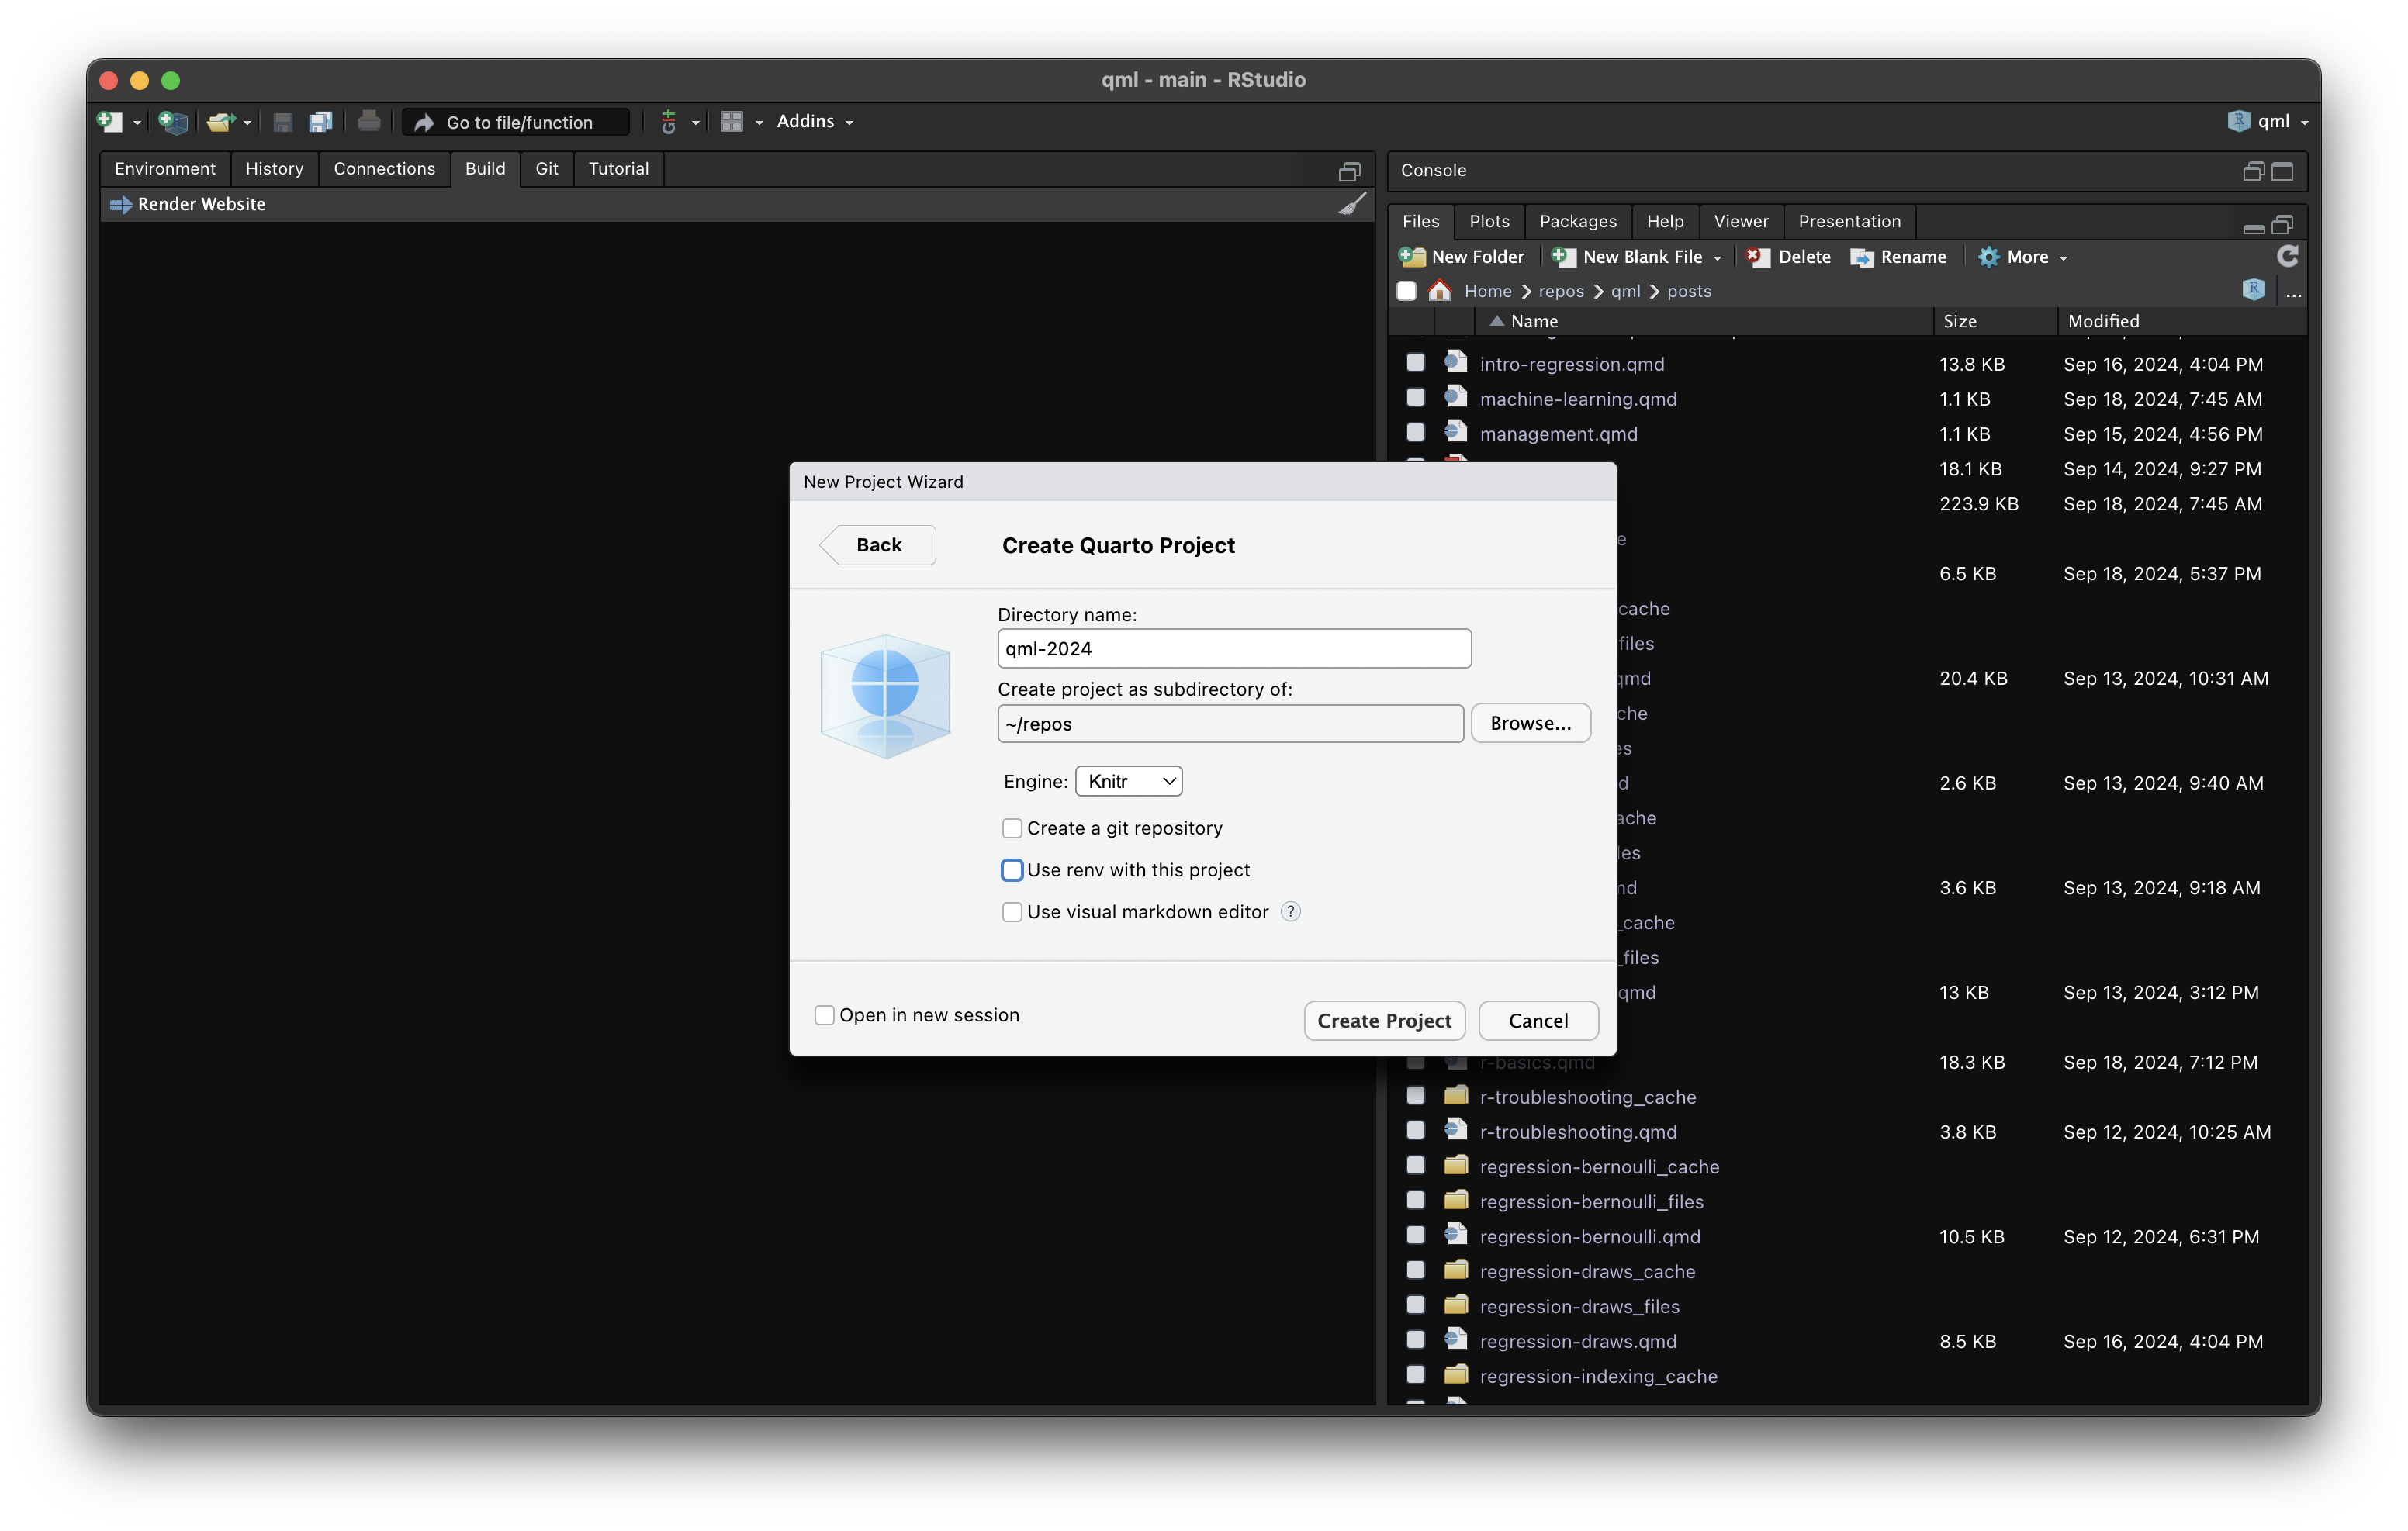Go to repos in breadcrumb path
Image resolution: width=2408 pixels, height=1531 pixels.
1560,291
